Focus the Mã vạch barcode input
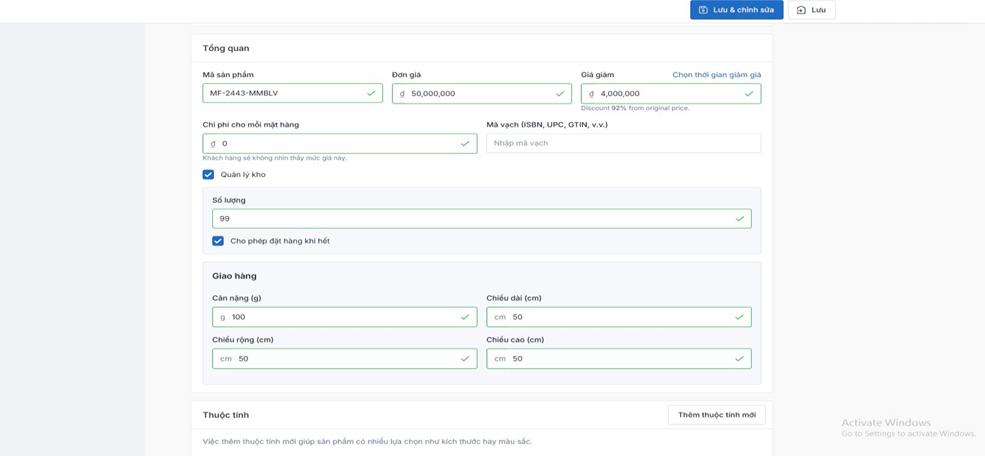Screen dimensions: 985x456 (x=623, y=143)
